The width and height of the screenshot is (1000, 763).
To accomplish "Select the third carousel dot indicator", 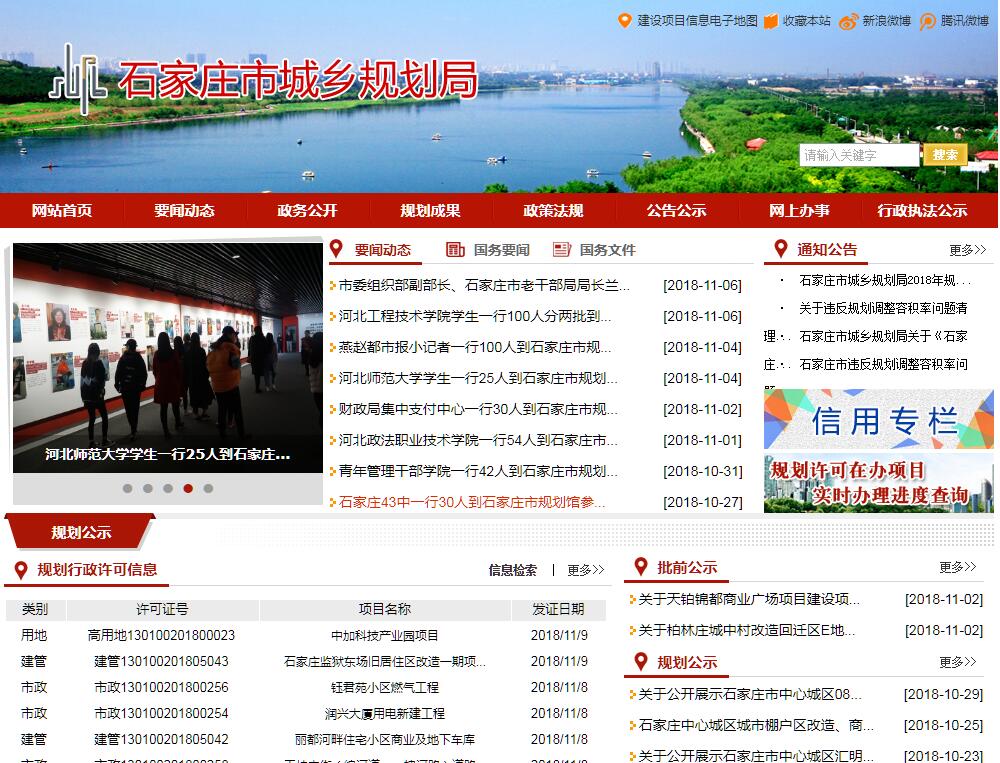I will [168, 489].
